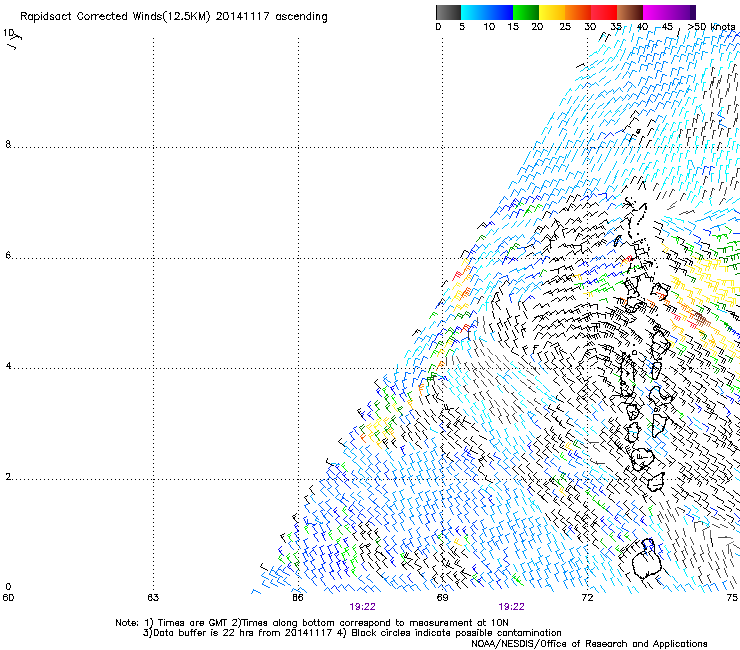The width and height of the screenshot is (740, 650).
Task: Click the purple '19:22' time near longitude 66
Action: [x=362, y=607]
